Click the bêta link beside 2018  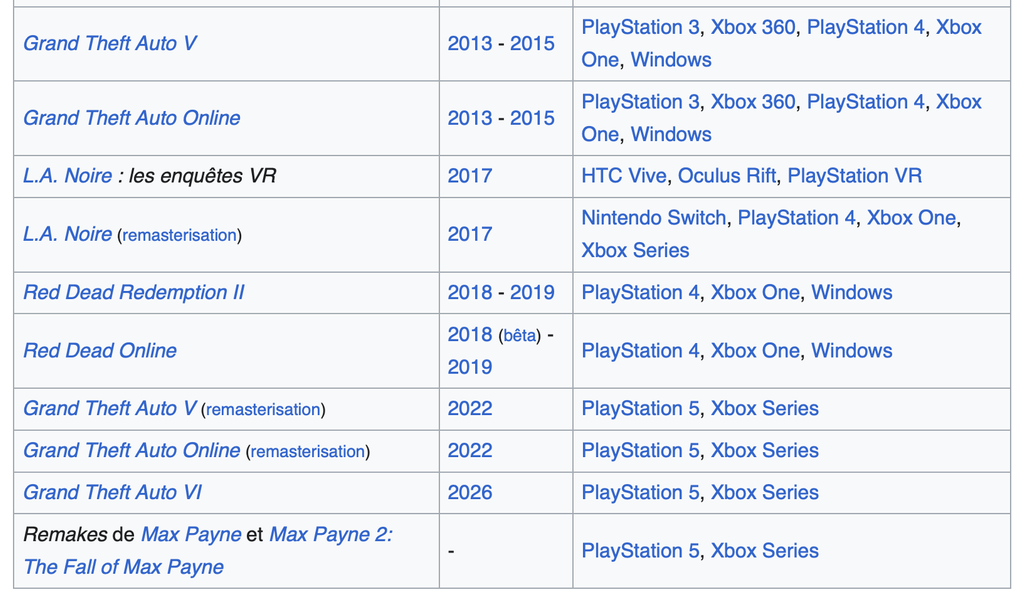(x=520, y=336)
